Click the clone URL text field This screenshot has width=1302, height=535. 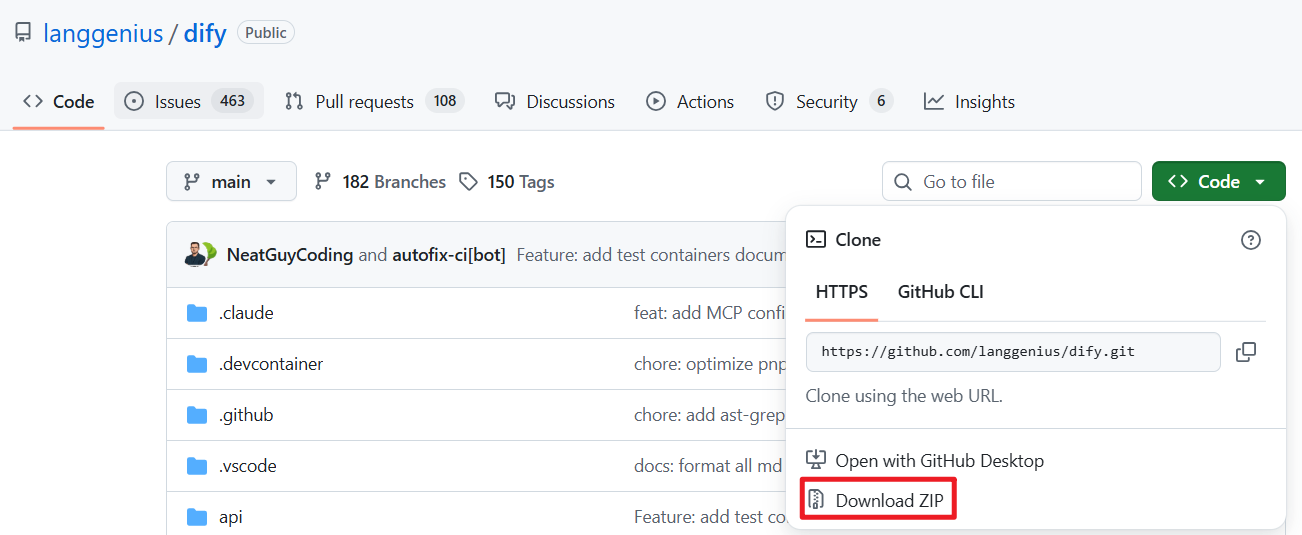[1013, 352]
